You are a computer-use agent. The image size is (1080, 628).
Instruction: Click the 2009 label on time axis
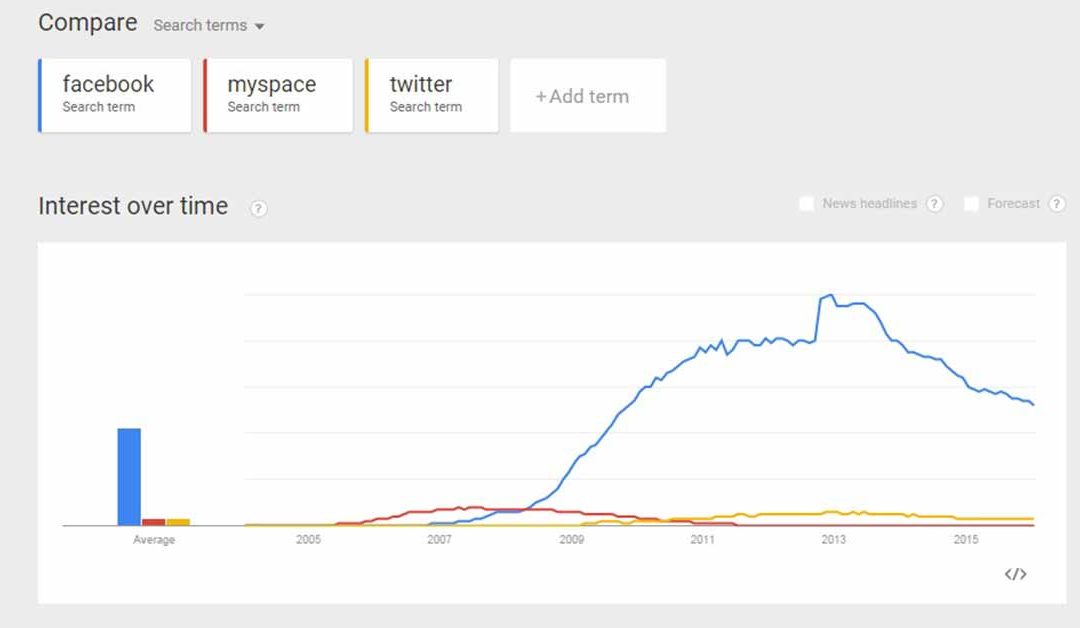tap(572, 539)
